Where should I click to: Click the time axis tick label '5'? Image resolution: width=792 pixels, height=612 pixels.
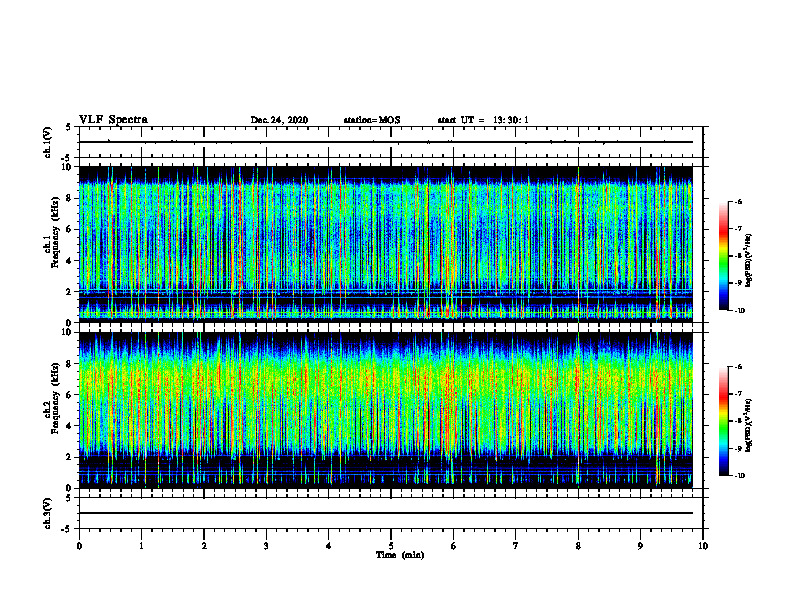click(x=391, y=546)
